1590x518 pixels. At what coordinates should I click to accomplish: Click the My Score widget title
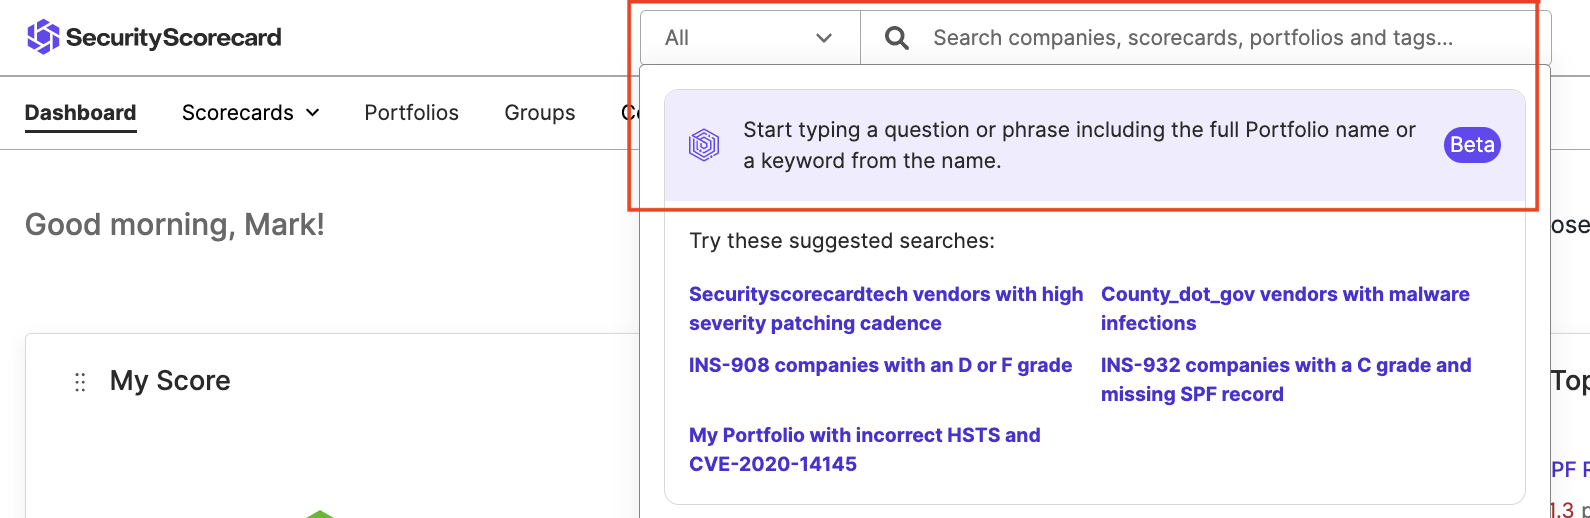tap(170, 381)
